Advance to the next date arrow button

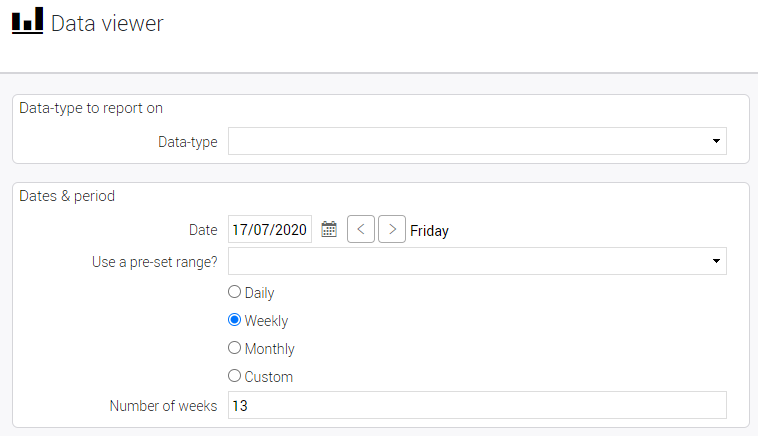392,230
